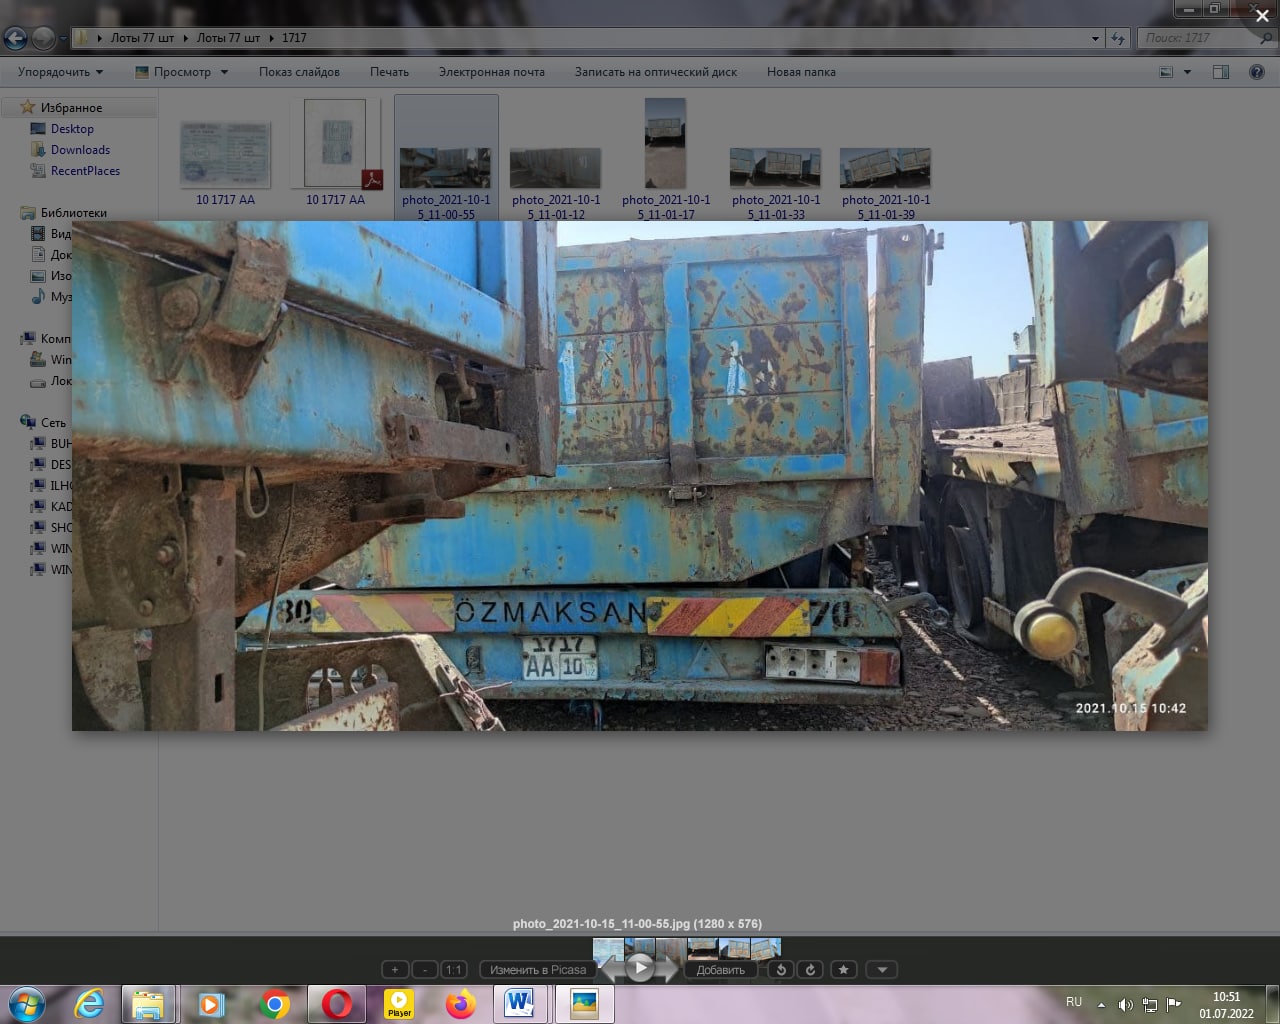The image size is (1280, 1024).
Task: Open the viewer's more options dropdown
Action: 882,969
